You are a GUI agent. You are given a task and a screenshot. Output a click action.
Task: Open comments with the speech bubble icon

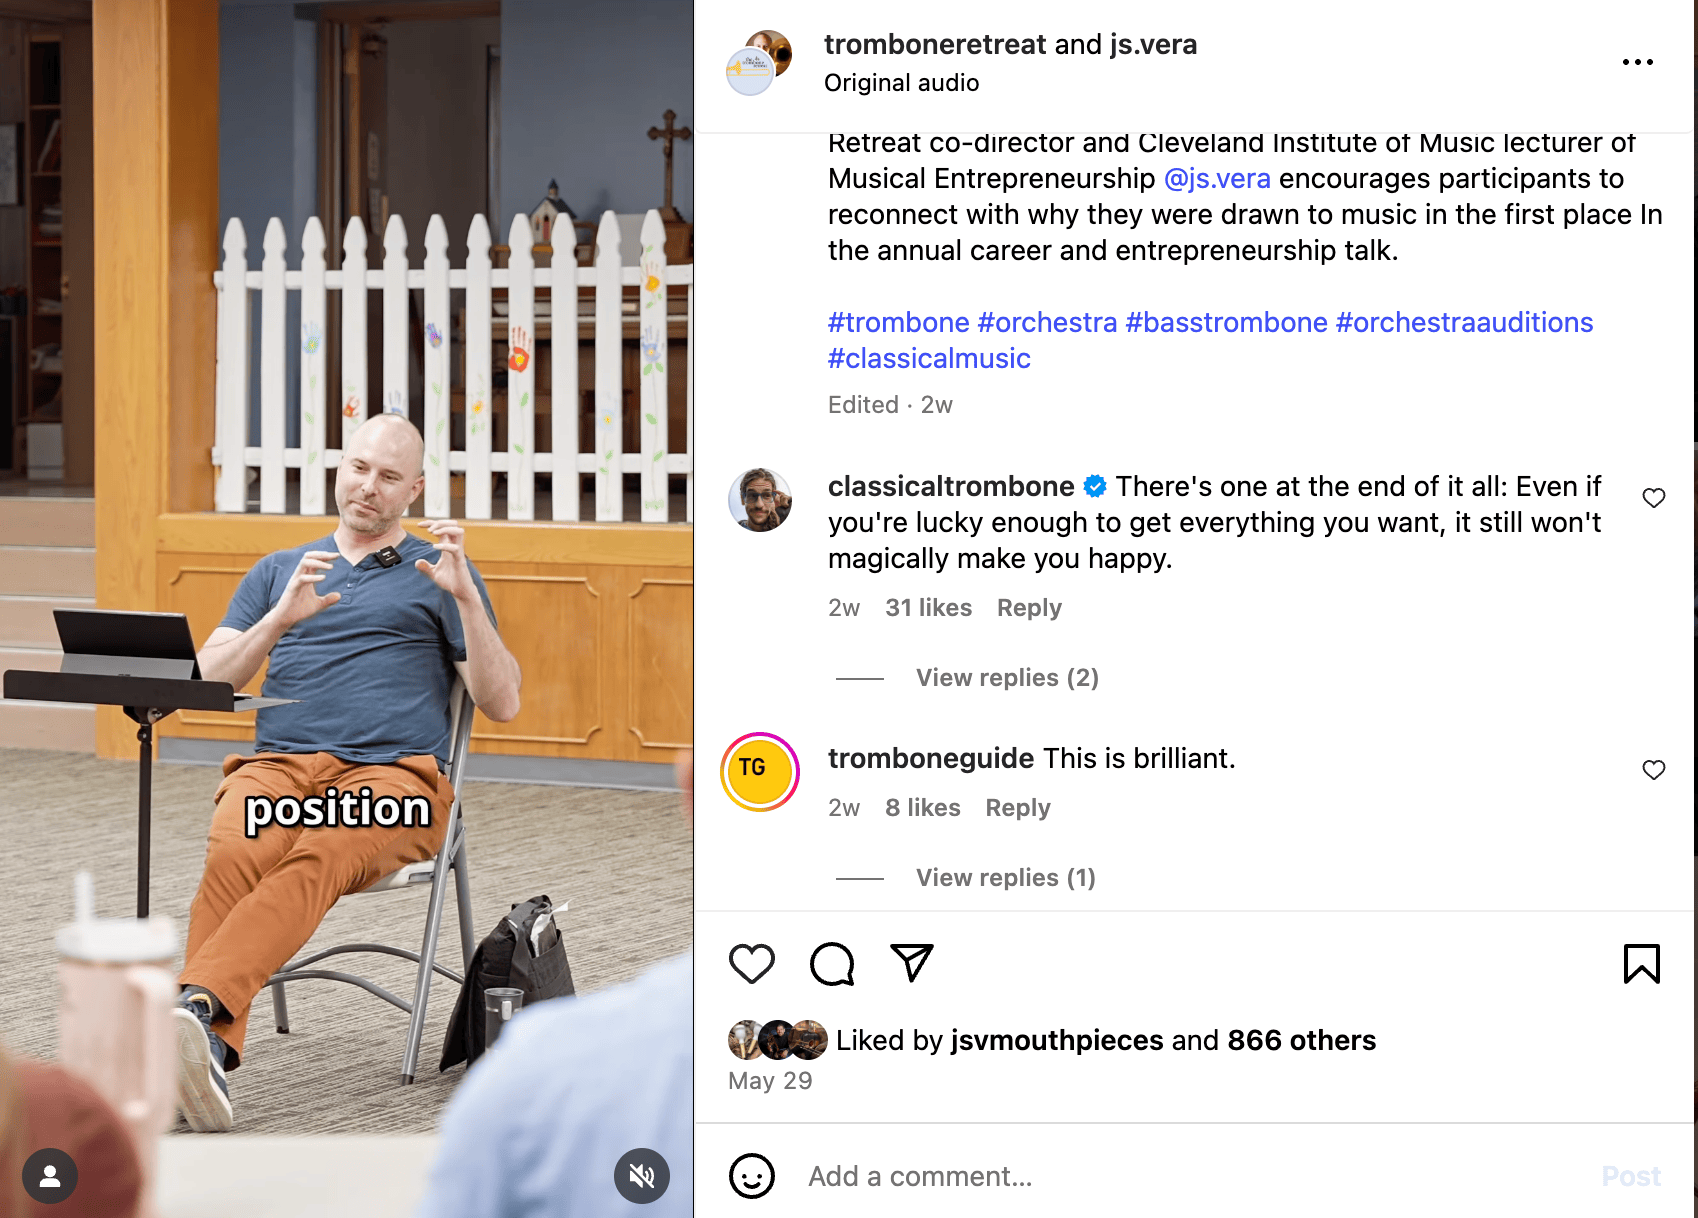click(x=832, y=964)
